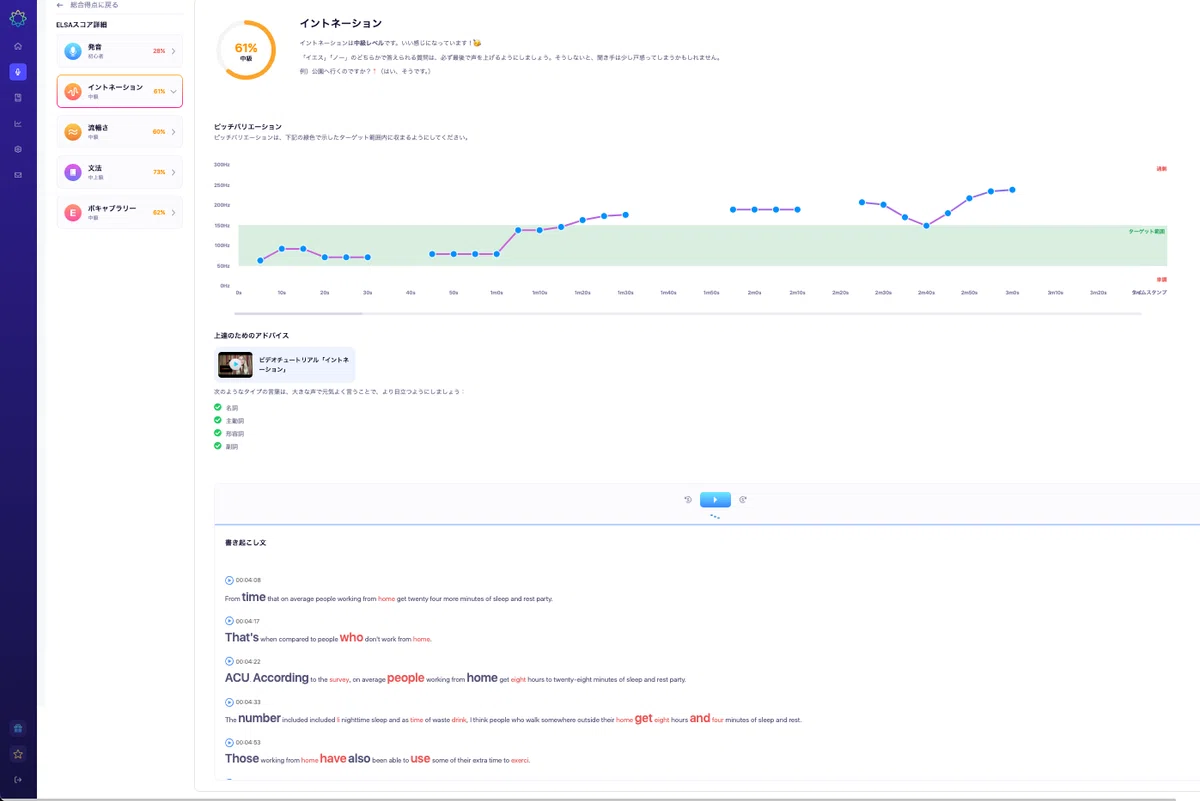Click the gift box icon in sidebar
1200x801 pixels.
18,728
